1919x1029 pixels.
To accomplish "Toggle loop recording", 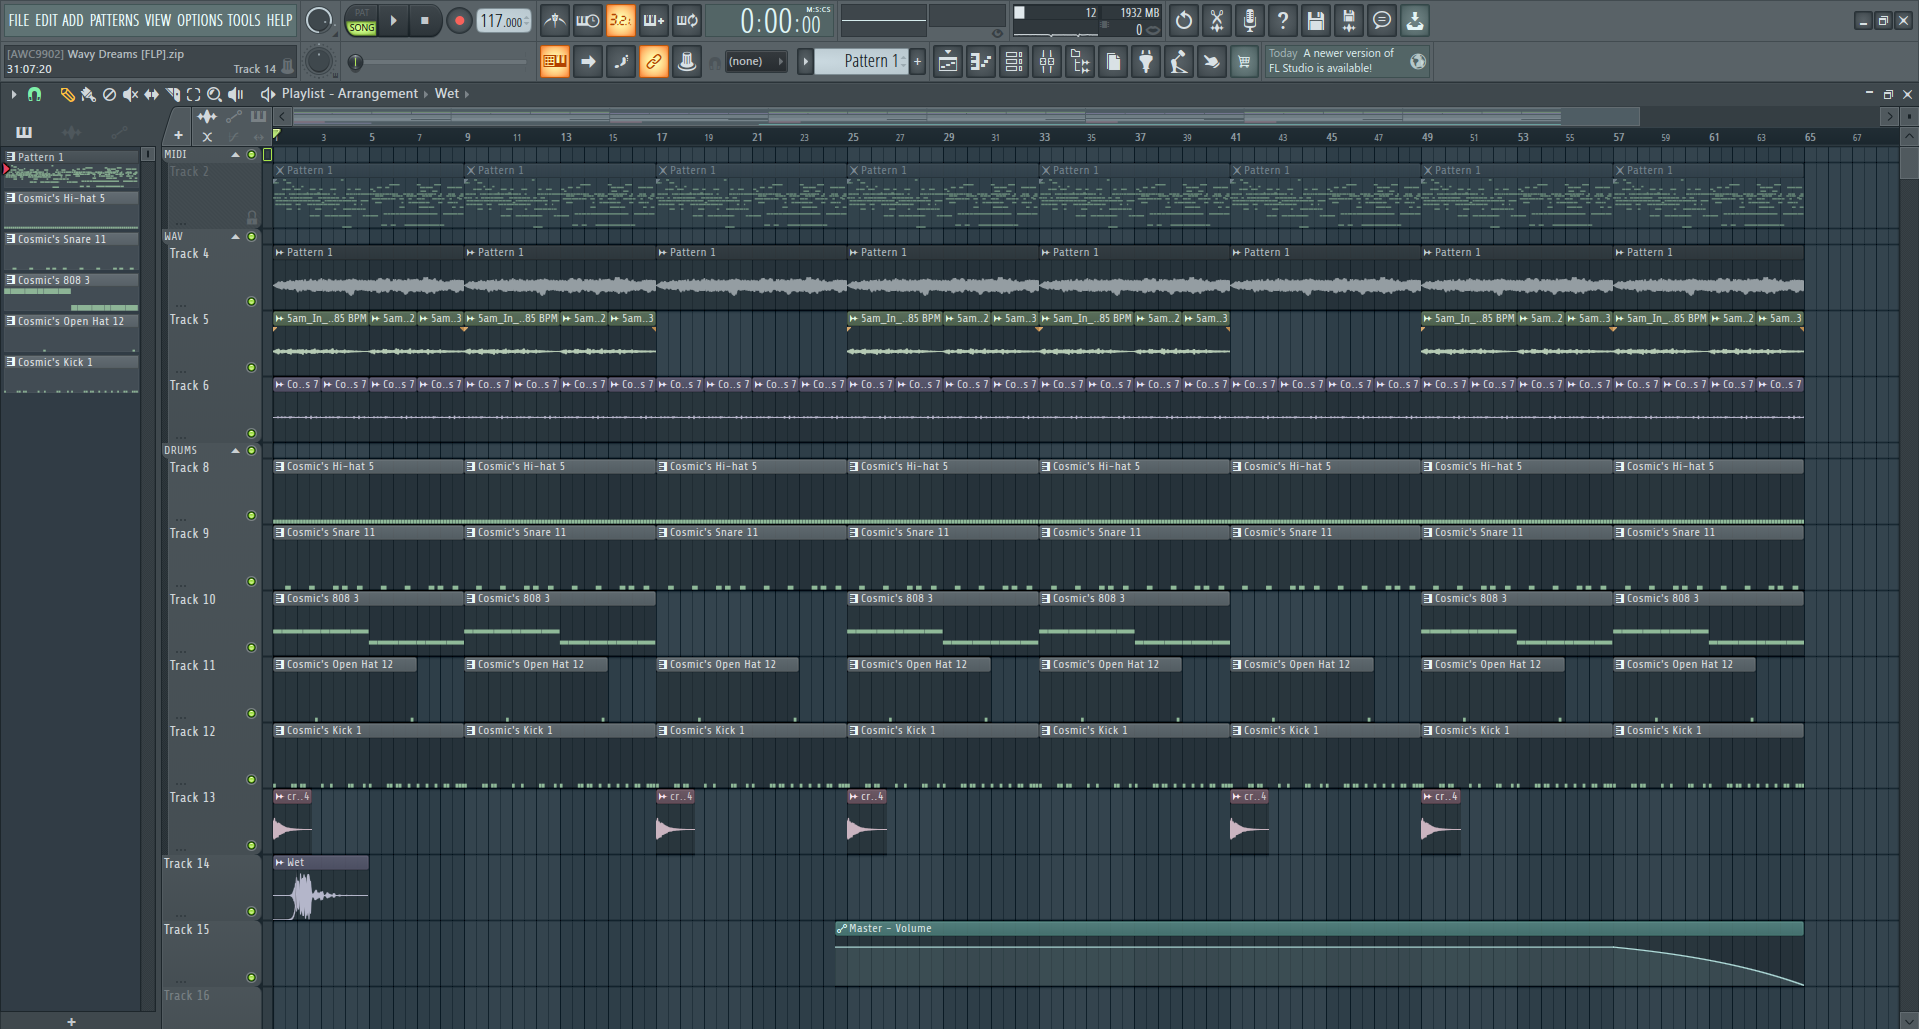I will (687, 20).
